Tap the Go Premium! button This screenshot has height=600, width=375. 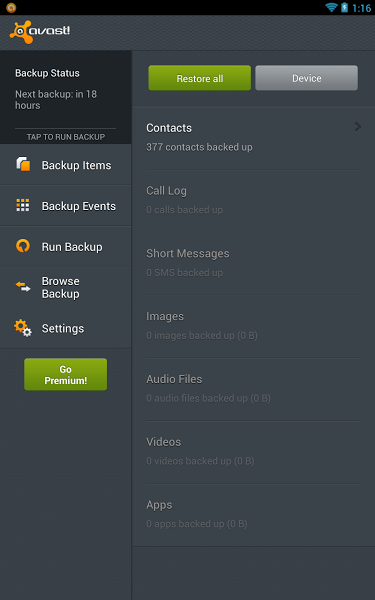pos(65,375)
